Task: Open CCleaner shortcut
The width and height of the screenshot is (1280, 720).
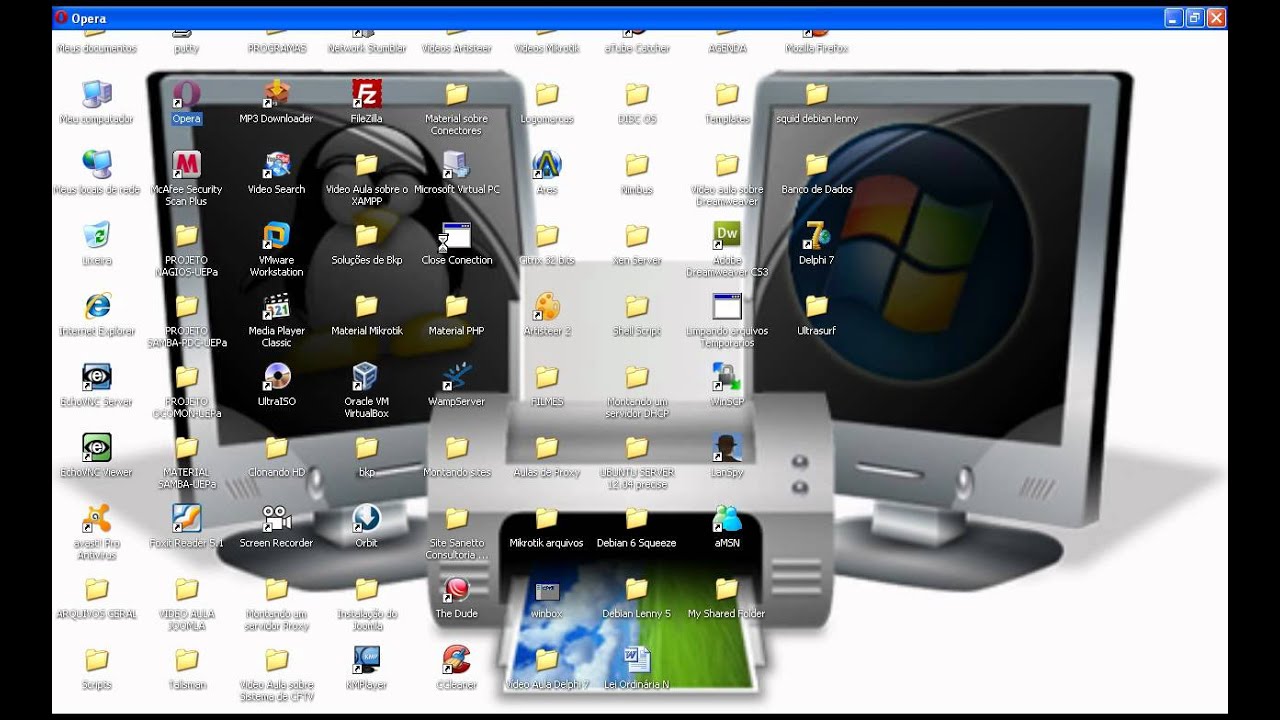Action: pyautogui.click(x=457, y=661)
